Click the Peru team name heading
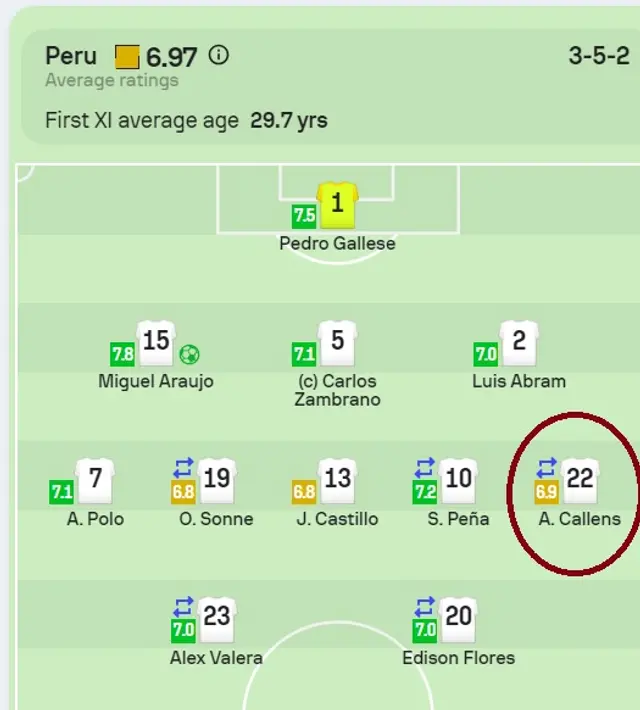The height and width of the screenshot is (710, 640). click(71, 55)
